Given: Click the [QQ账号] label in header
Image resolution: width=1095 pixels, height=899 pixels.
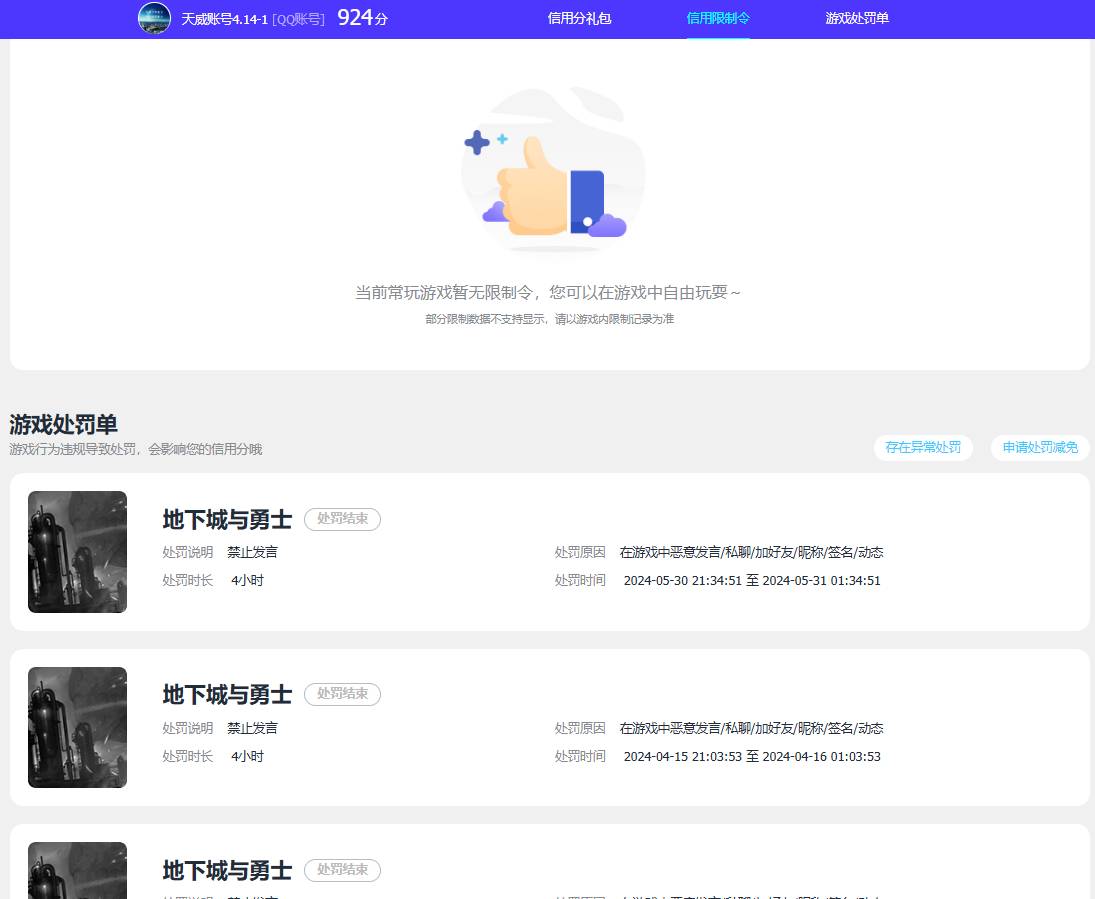Looking at the screenshot, I should (298, 19).
